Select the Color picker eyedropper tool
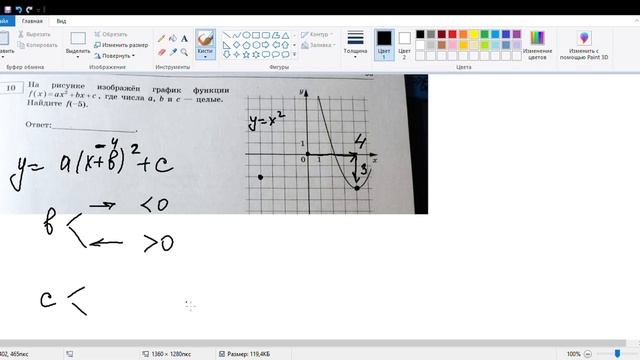This screenshot has height=360, width=640. pos(173,52)
